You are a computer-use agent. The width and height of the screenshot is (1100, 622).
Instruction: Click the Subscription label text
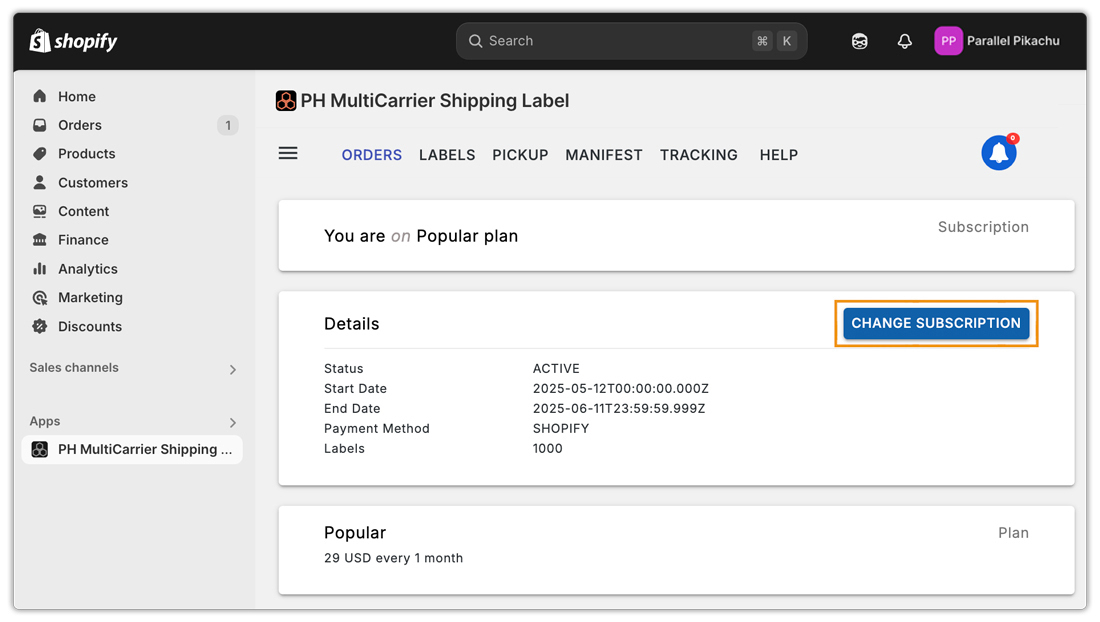click(983, 227)
